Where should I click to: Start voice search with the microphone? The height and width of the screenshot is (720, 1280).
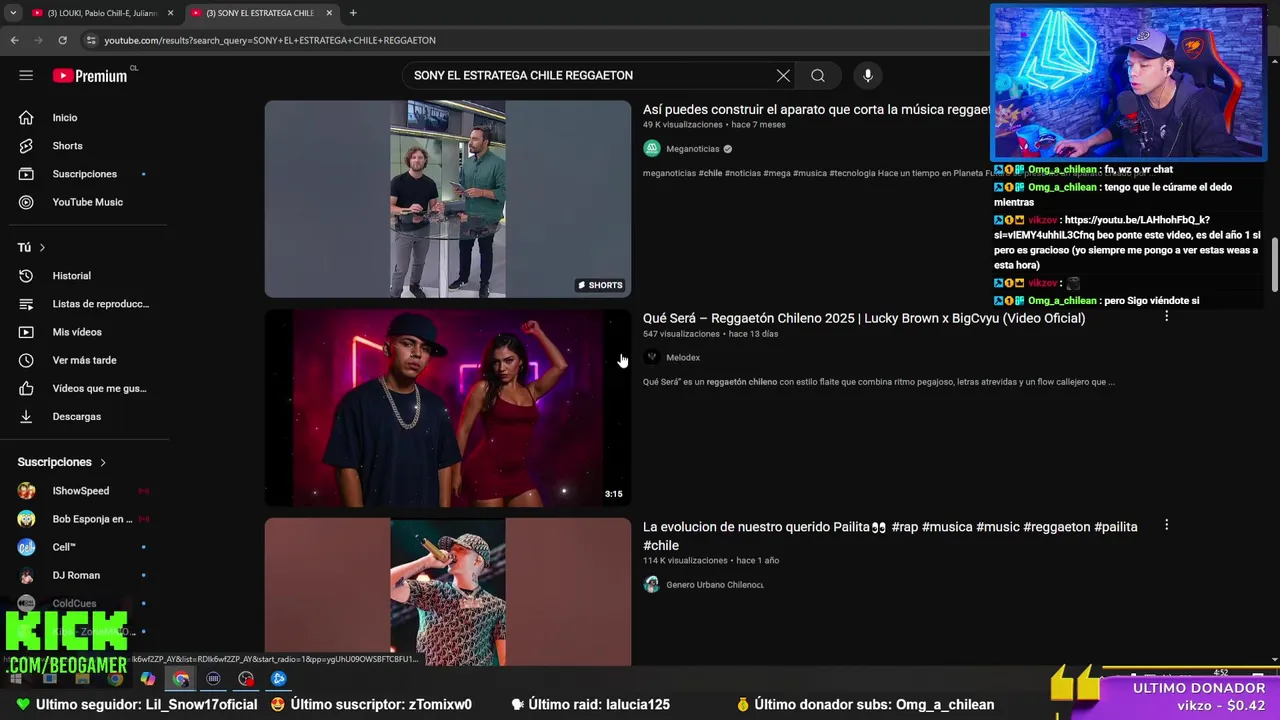tap(868, 75)
